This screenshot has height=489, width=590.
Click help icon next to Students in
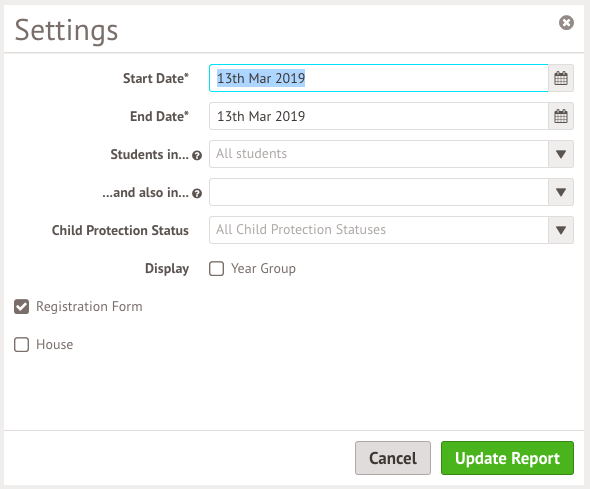197,155
